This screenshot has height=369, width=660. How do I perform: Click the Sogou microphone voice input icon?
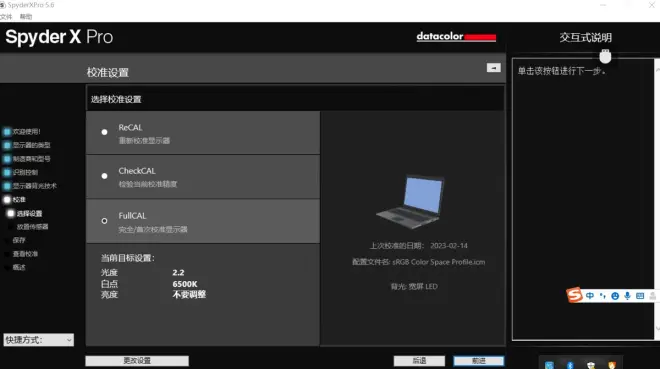click(x=627, y=296)
